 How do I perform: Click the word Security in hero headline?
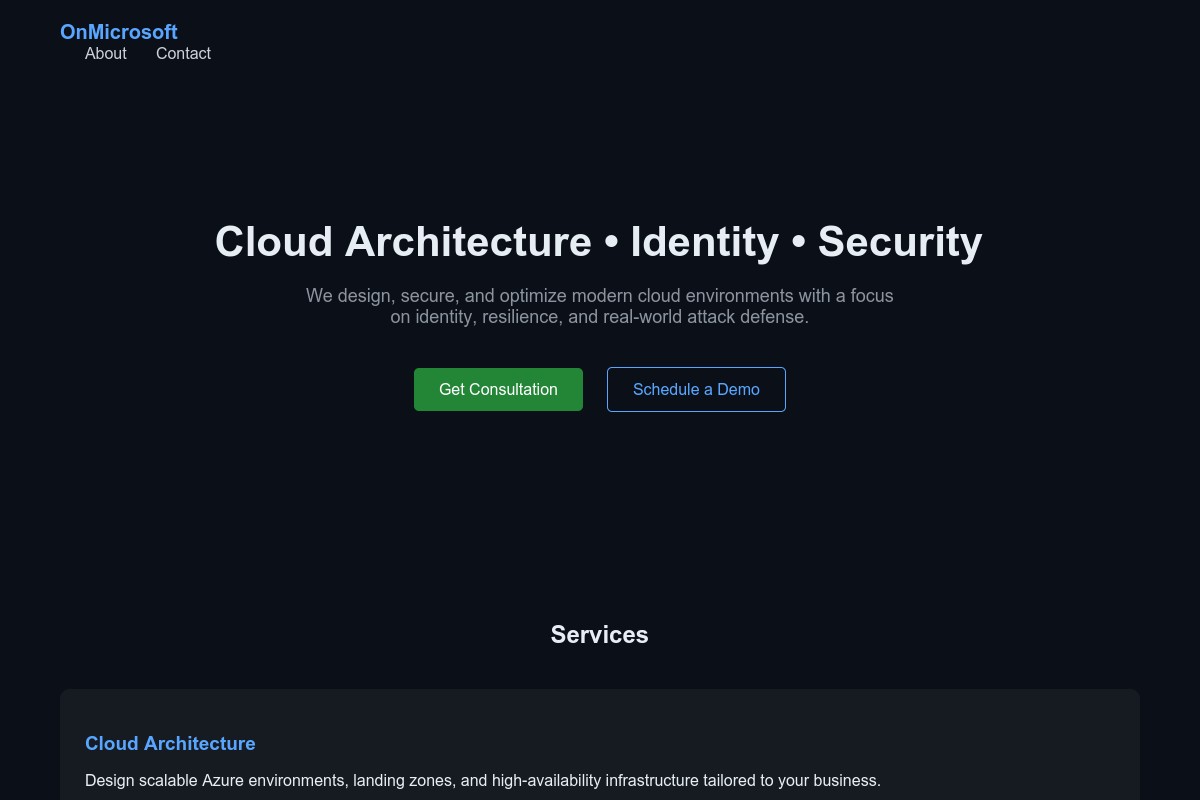point(900,242)
